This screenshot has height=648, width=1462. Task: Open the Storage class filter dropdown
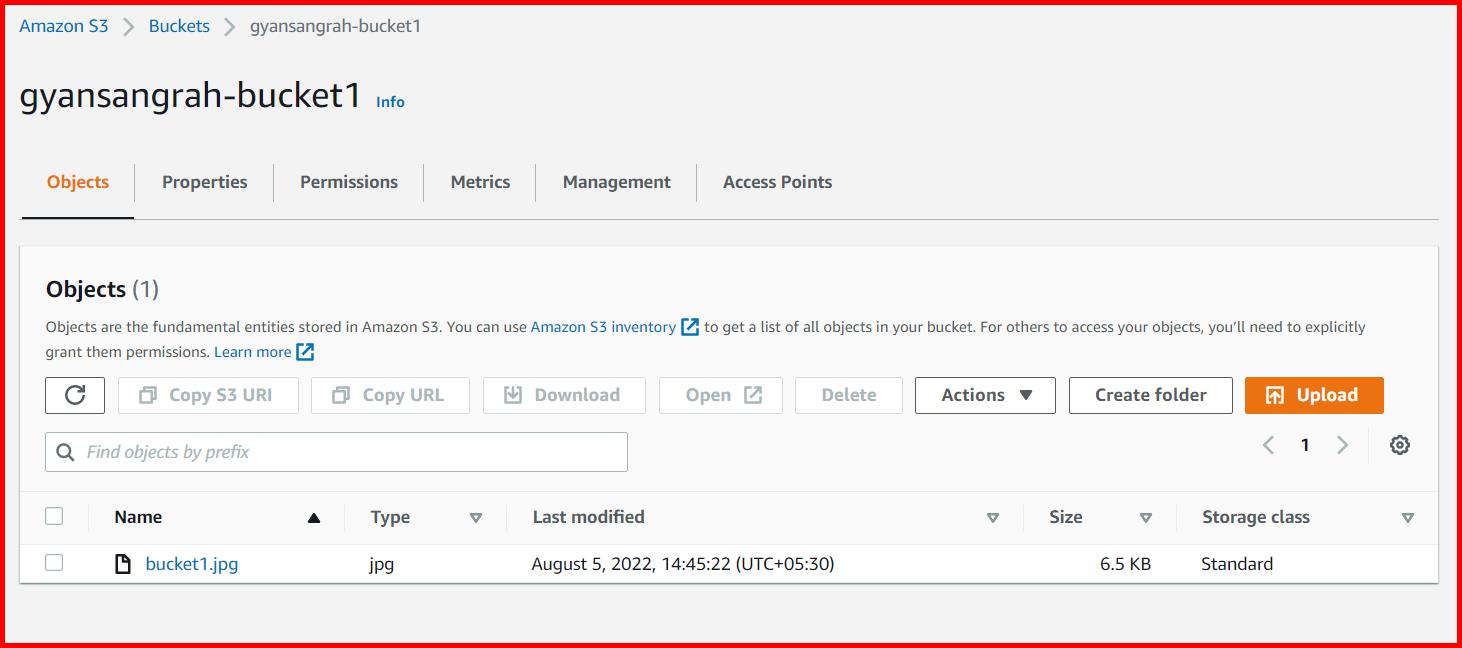pos(1408,517)
